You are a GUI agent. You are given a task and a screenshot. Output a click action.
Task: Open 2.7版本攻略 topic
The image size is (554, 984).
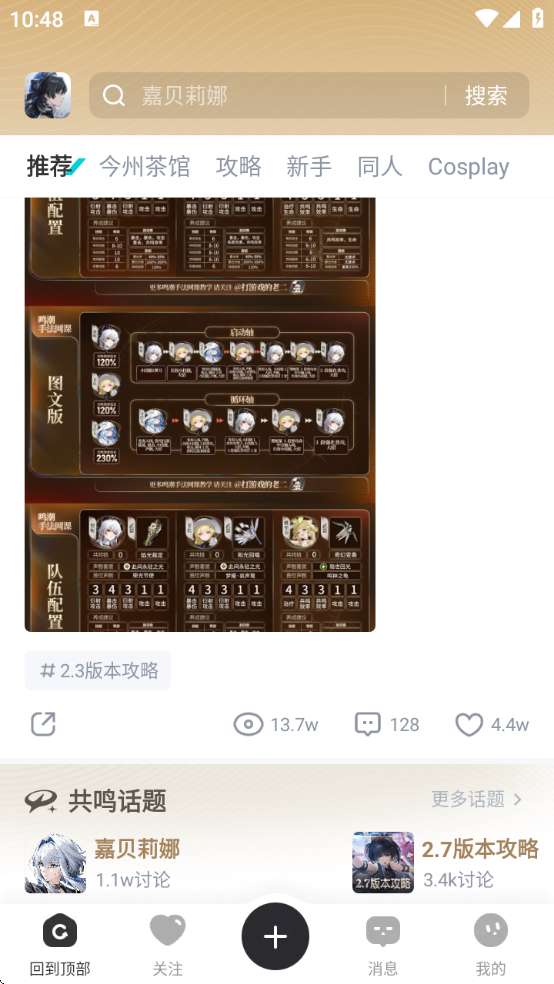coord(445,862)
